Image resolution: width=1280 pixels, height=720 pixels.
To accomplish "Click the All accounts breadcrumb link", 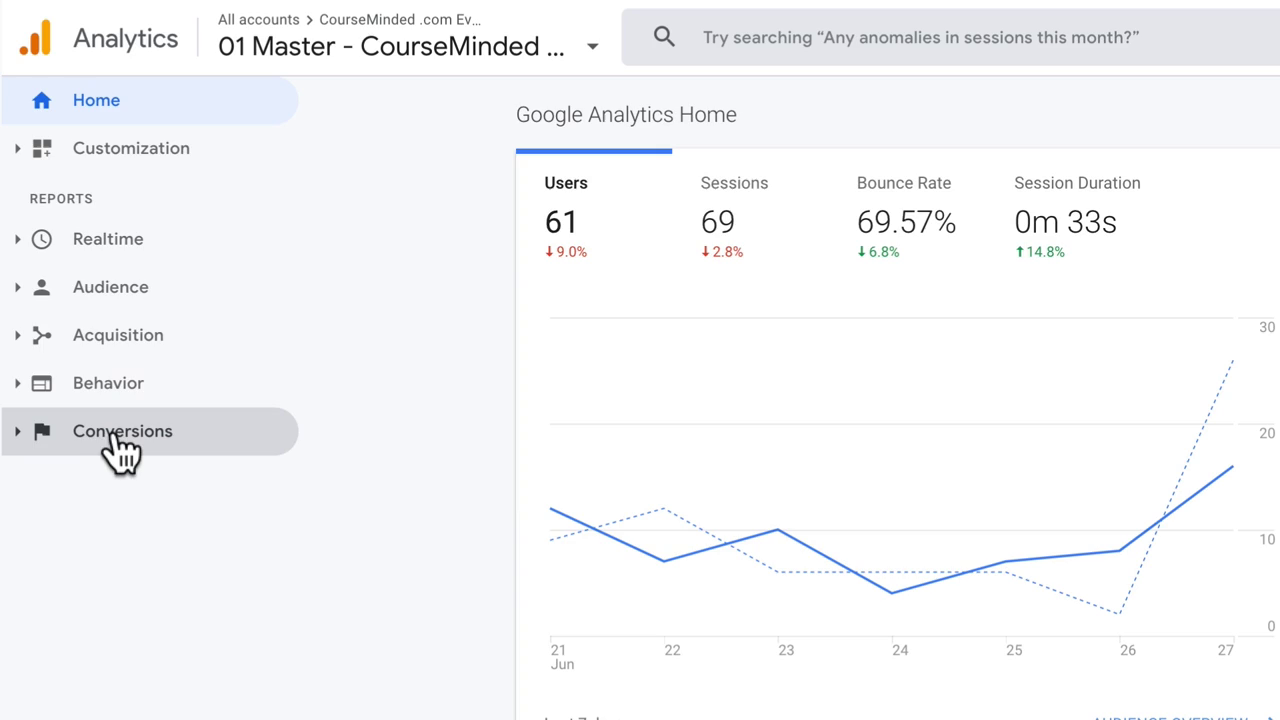I will pyautogui.click(x=258, y=19).
